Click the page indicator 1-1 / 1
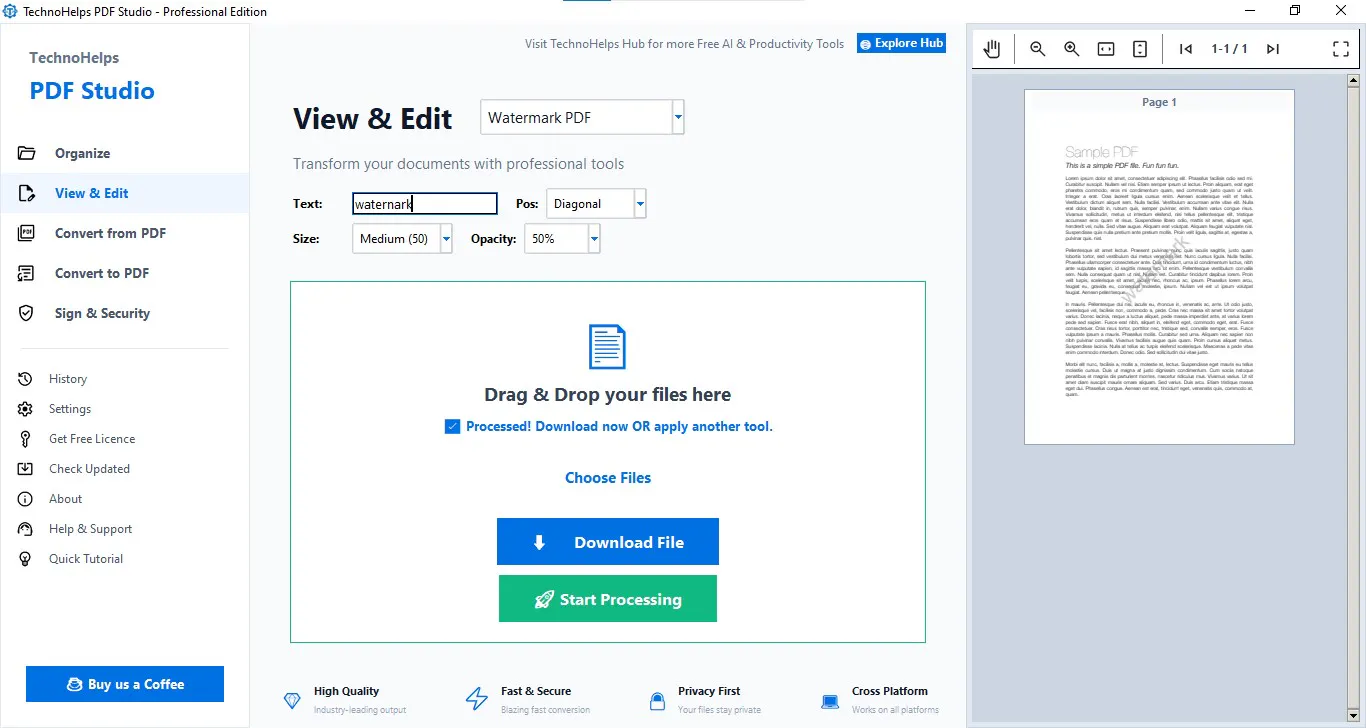 pyautogui.click(x=1229, y=49)
